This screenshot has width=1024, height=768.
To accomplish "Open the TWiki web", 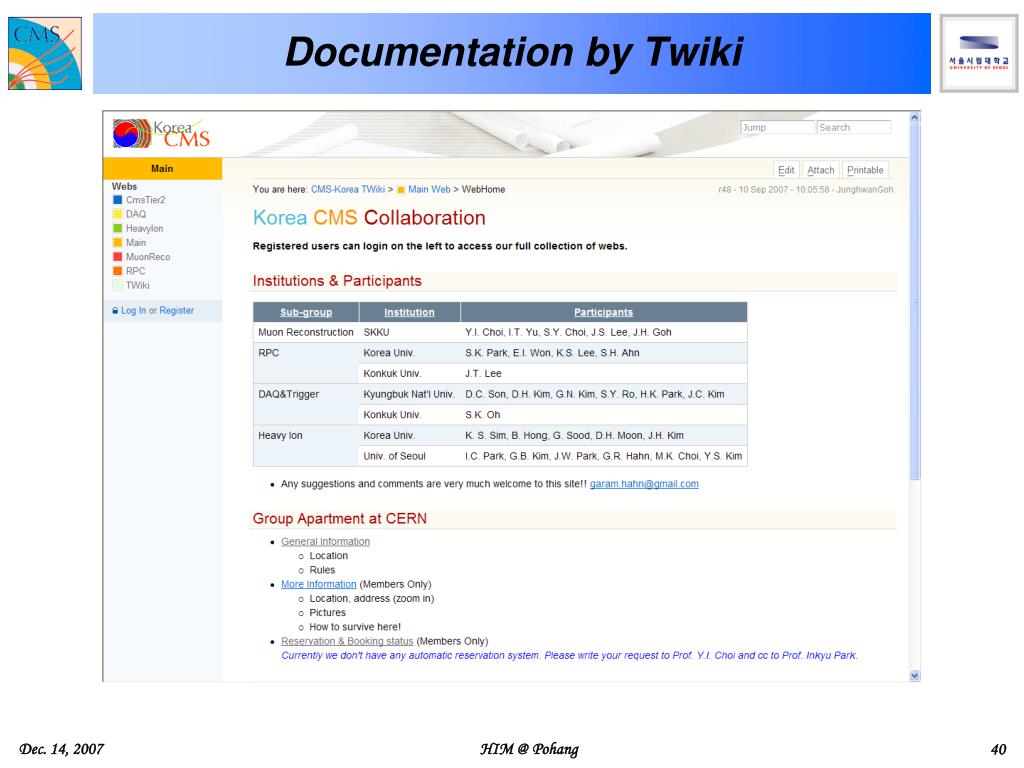I will click(x=137, y=285).
